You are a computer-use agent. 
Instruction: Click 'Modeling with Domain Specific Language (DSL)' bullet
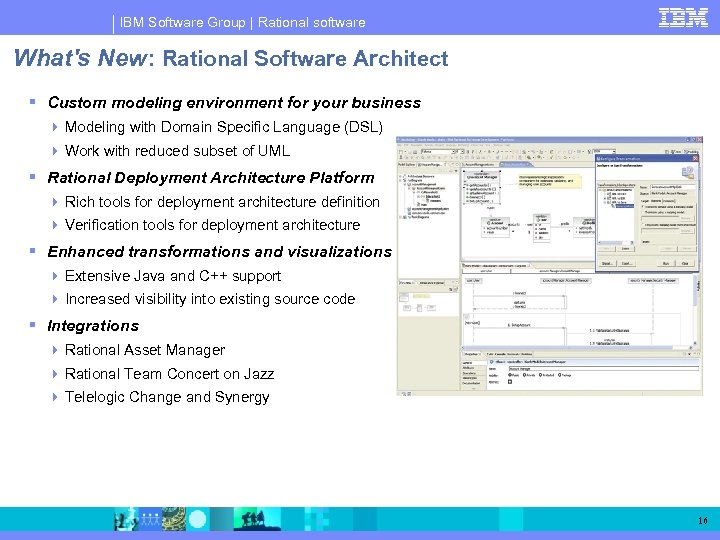pos(224,127)
